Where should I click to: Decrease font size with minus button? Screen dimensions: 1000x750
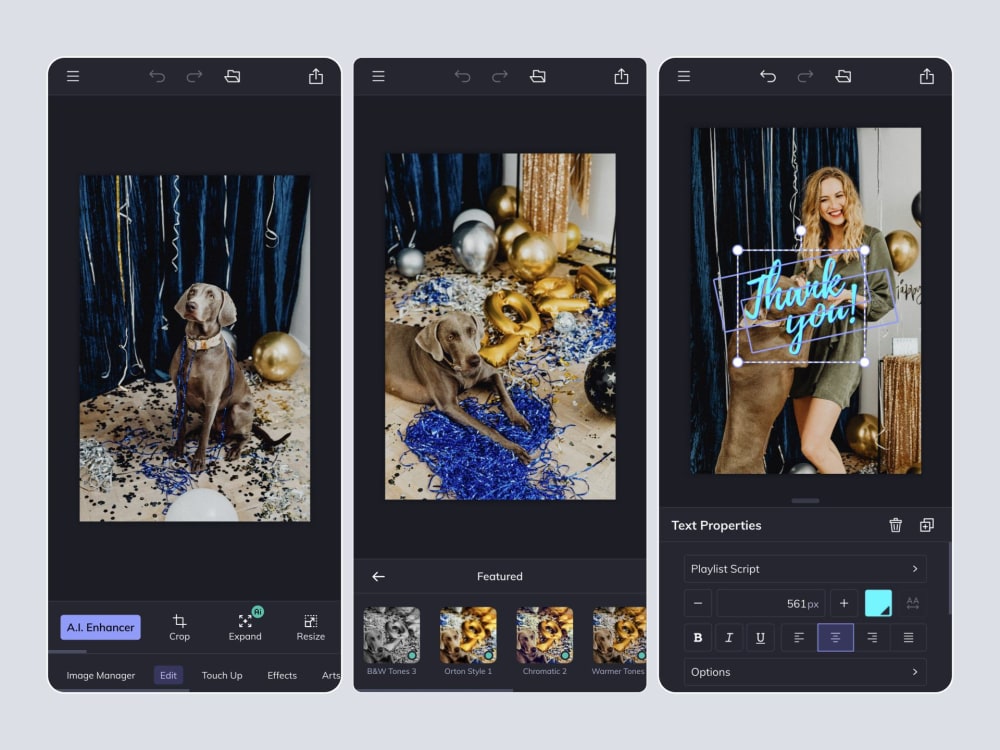click(x=698, y=603)
